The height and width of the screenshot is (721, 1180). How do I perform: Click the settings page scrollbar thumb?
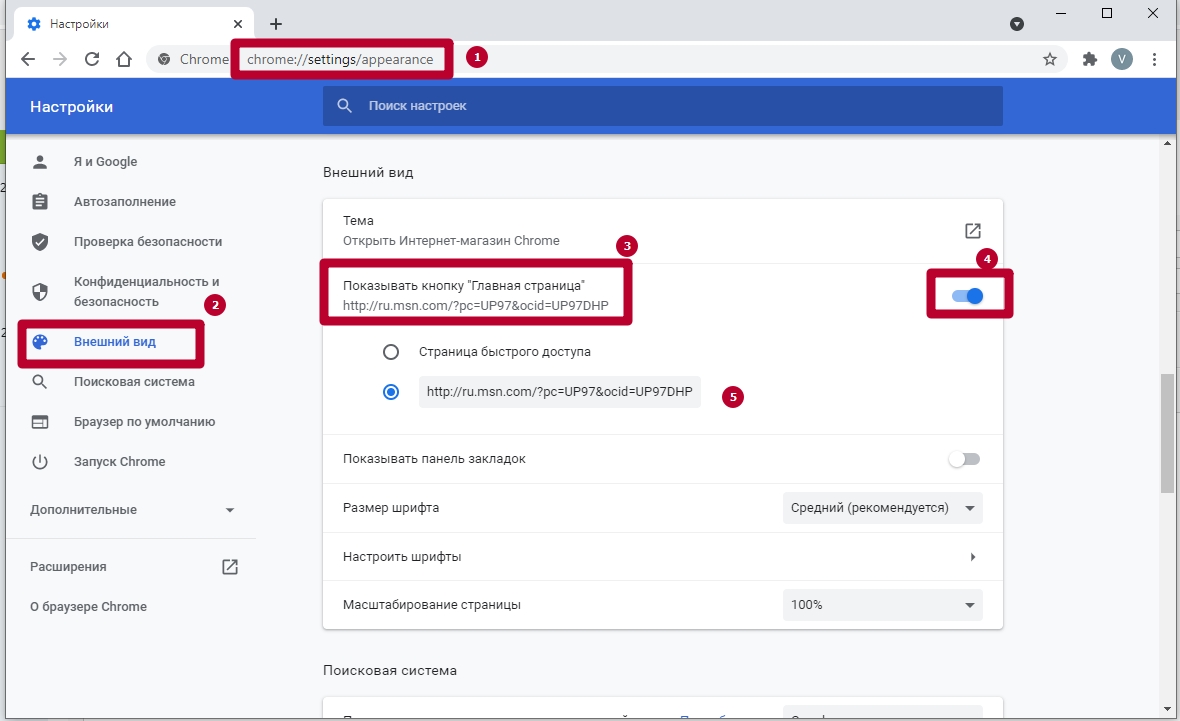[1167, 433]
